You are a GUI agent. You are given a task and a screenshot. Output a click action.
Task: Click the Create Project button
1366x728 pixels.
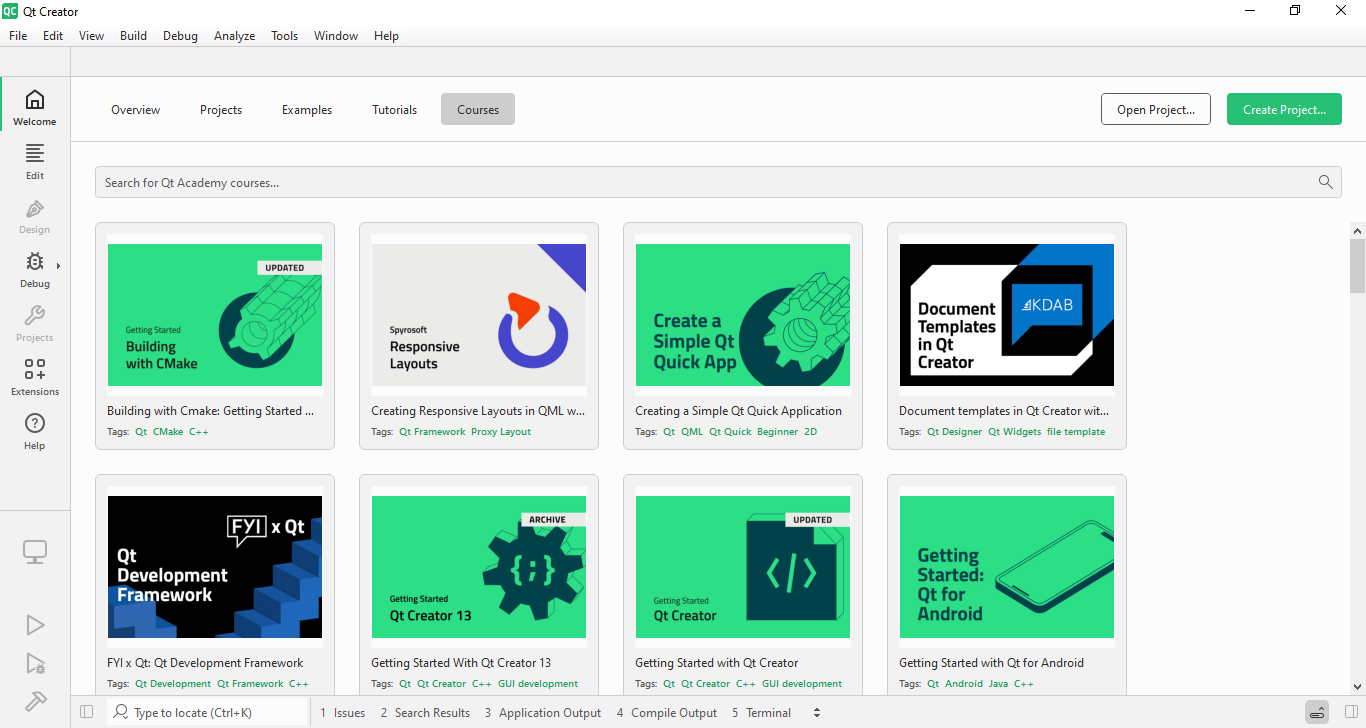click(1284, 110)
